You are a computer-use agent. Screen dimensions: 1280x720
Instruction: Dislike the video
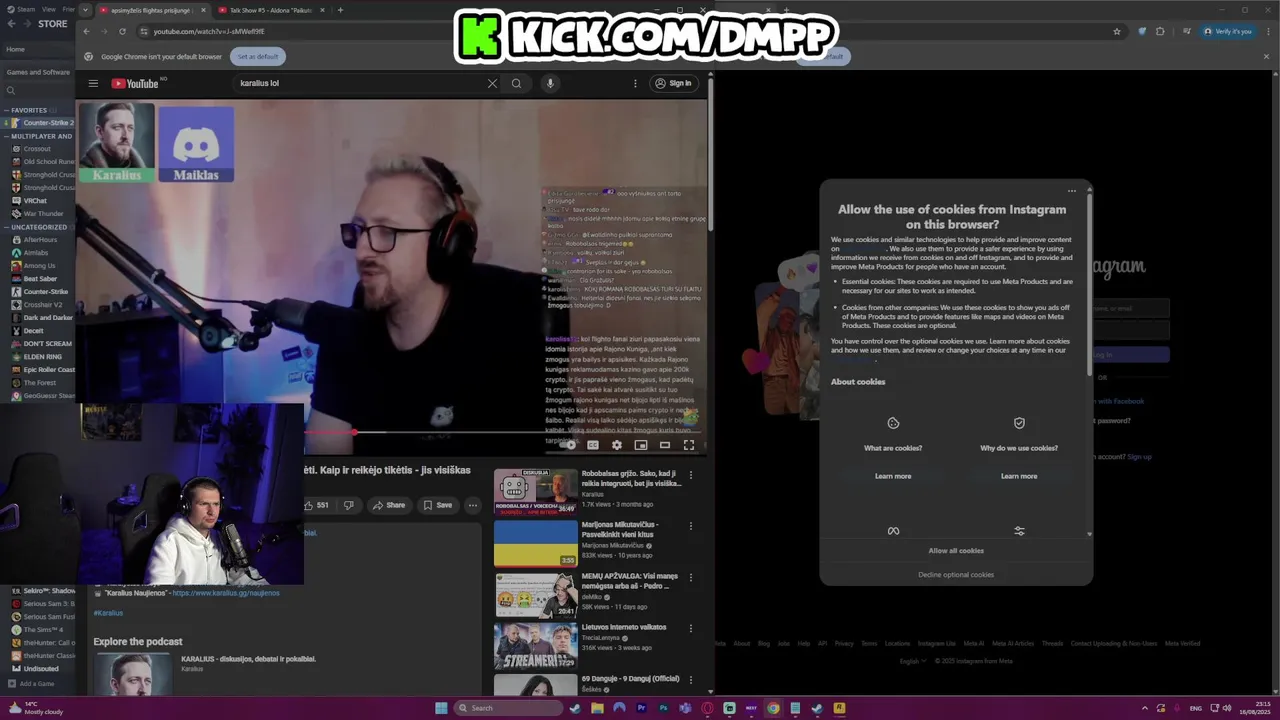click(348, 505)
